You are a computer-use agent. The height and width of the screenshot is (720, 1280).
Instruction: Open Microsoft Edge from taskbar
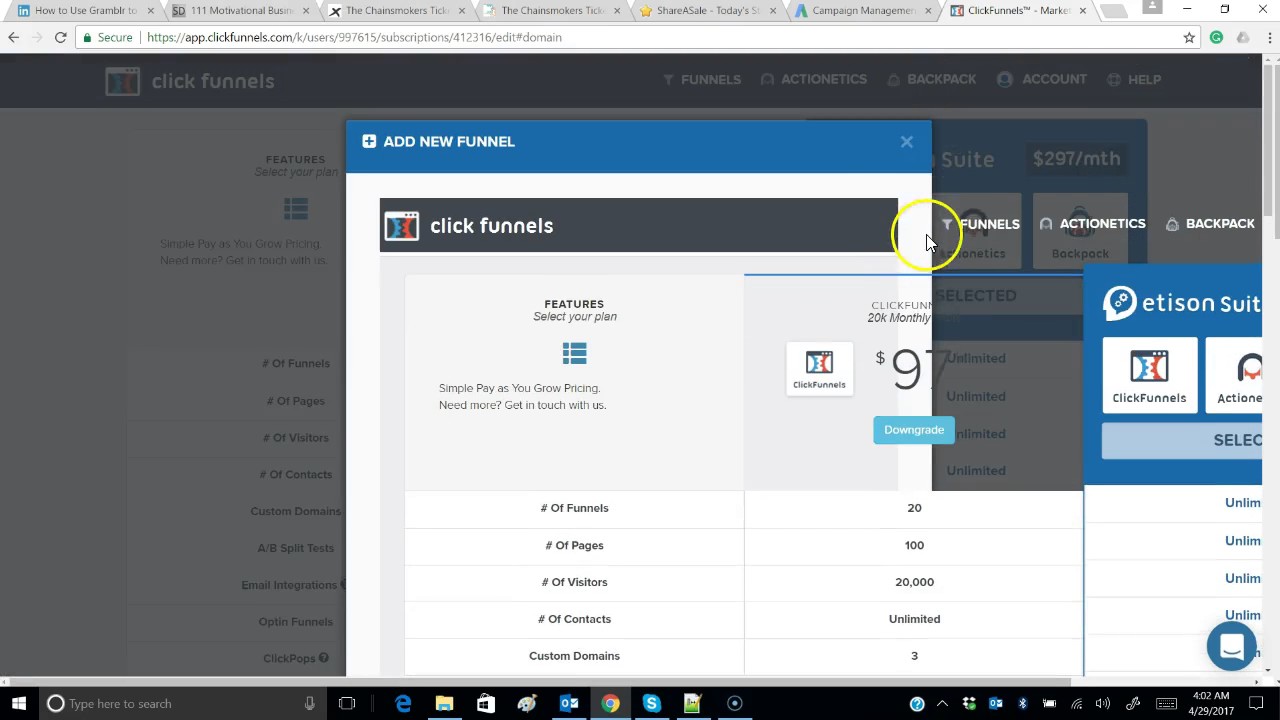click(403, 703)
